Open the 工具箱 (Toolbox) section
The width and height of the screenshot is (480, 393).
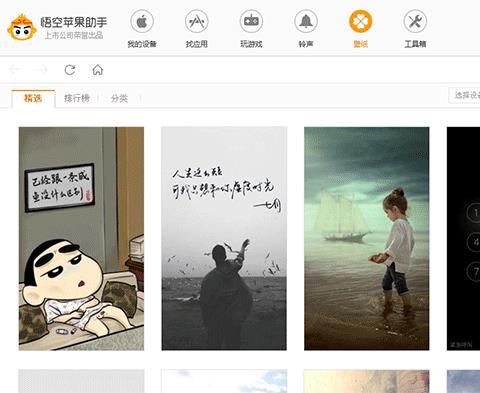point(415,29)
